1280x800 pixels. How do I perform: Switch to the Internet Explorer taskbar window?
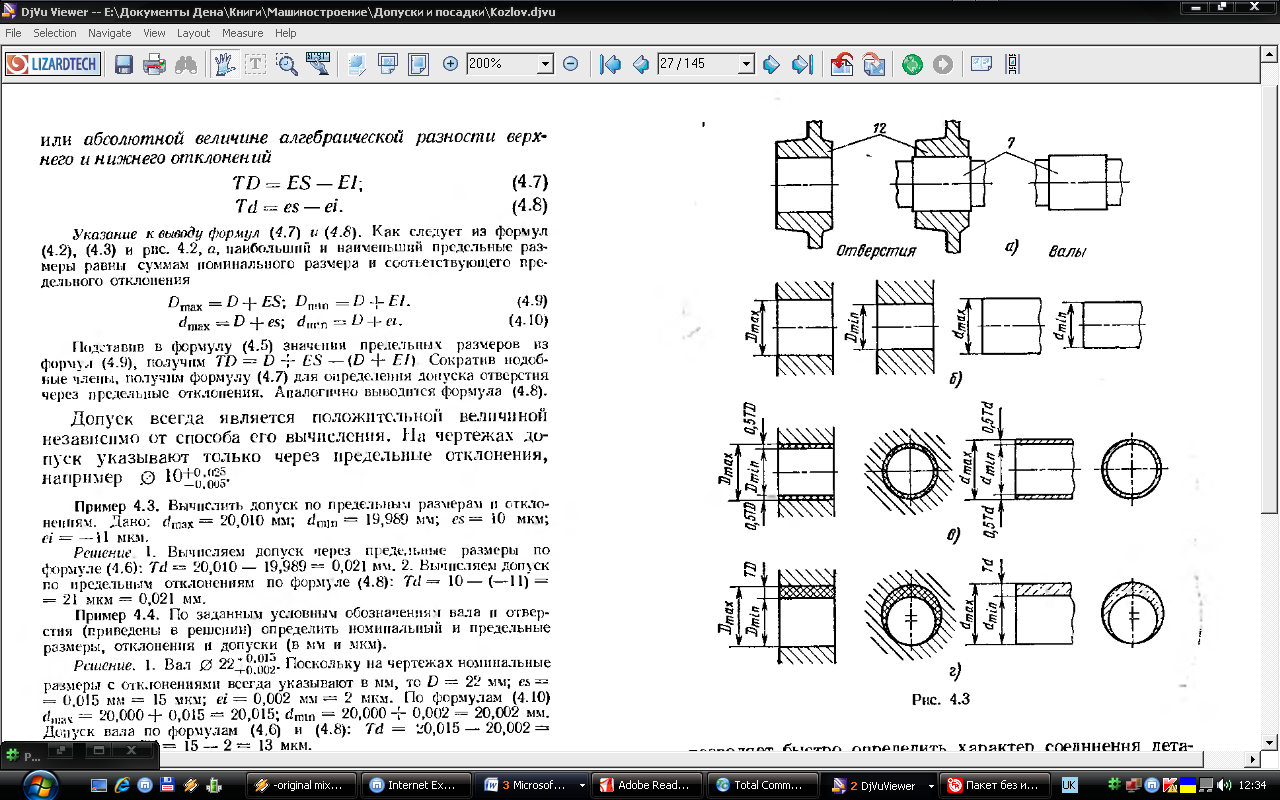point(416,785)
